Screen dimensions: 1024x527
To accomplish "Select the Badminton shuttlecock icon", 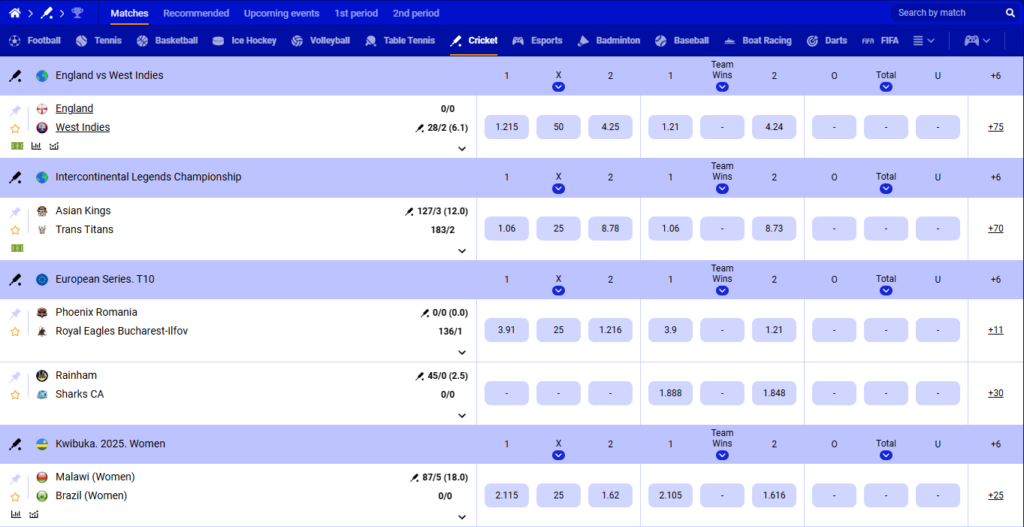I will pos(583,40).
